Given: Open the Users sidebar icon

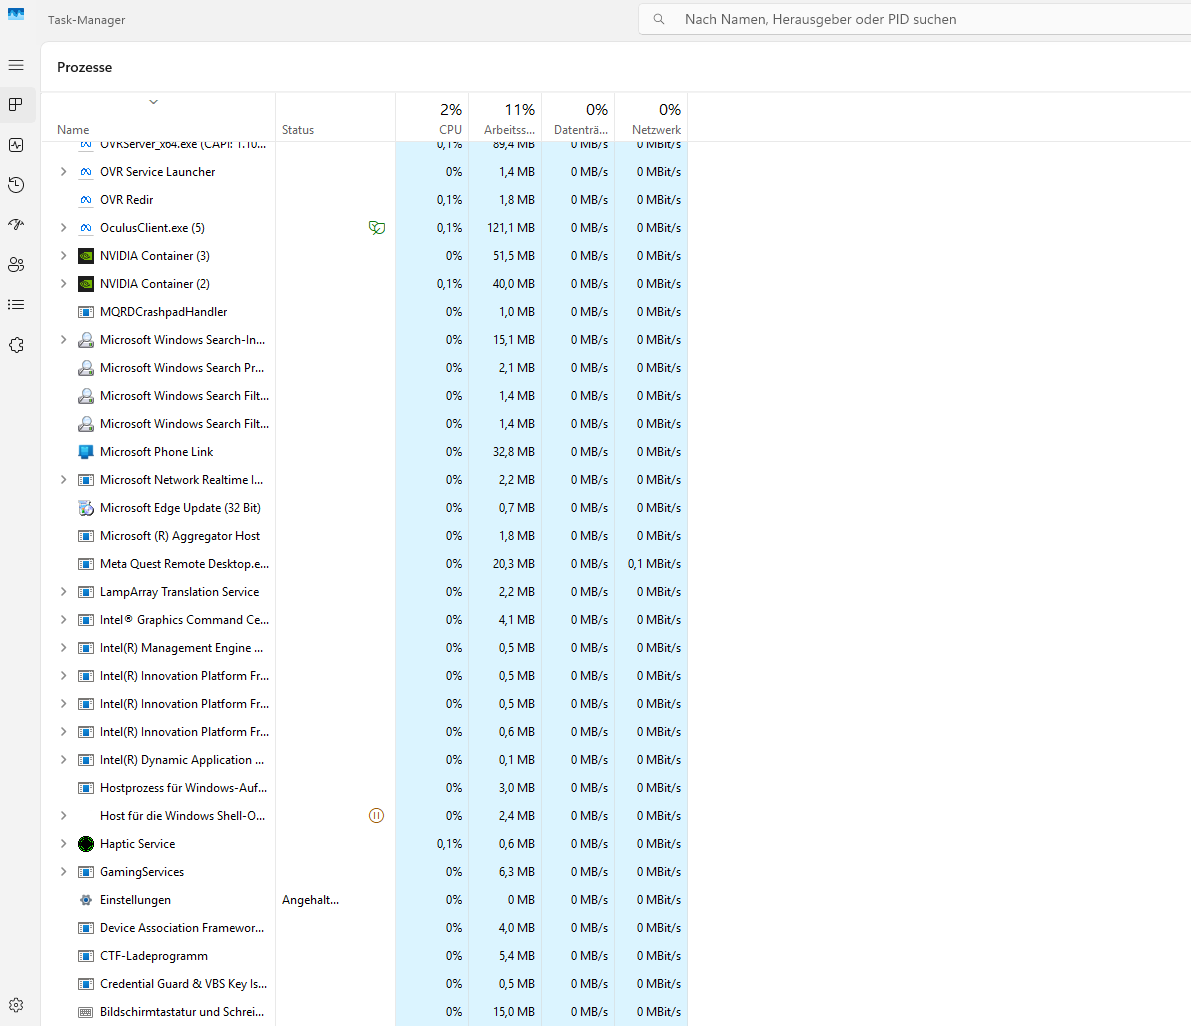Looking at the screenshot, I should (x=16, y=265).
